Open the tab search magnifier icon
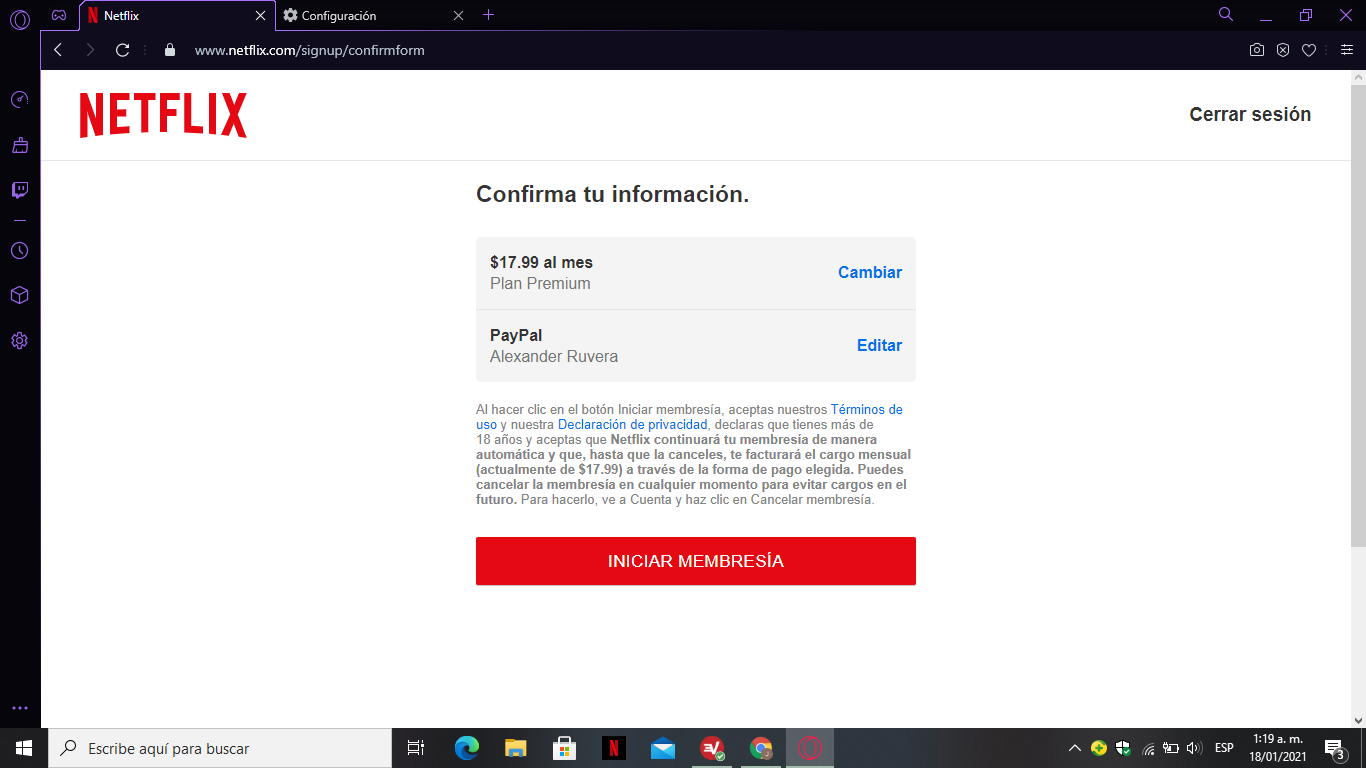The image size is (1366, 768). pyautogui.click(x=1226, y=15)
